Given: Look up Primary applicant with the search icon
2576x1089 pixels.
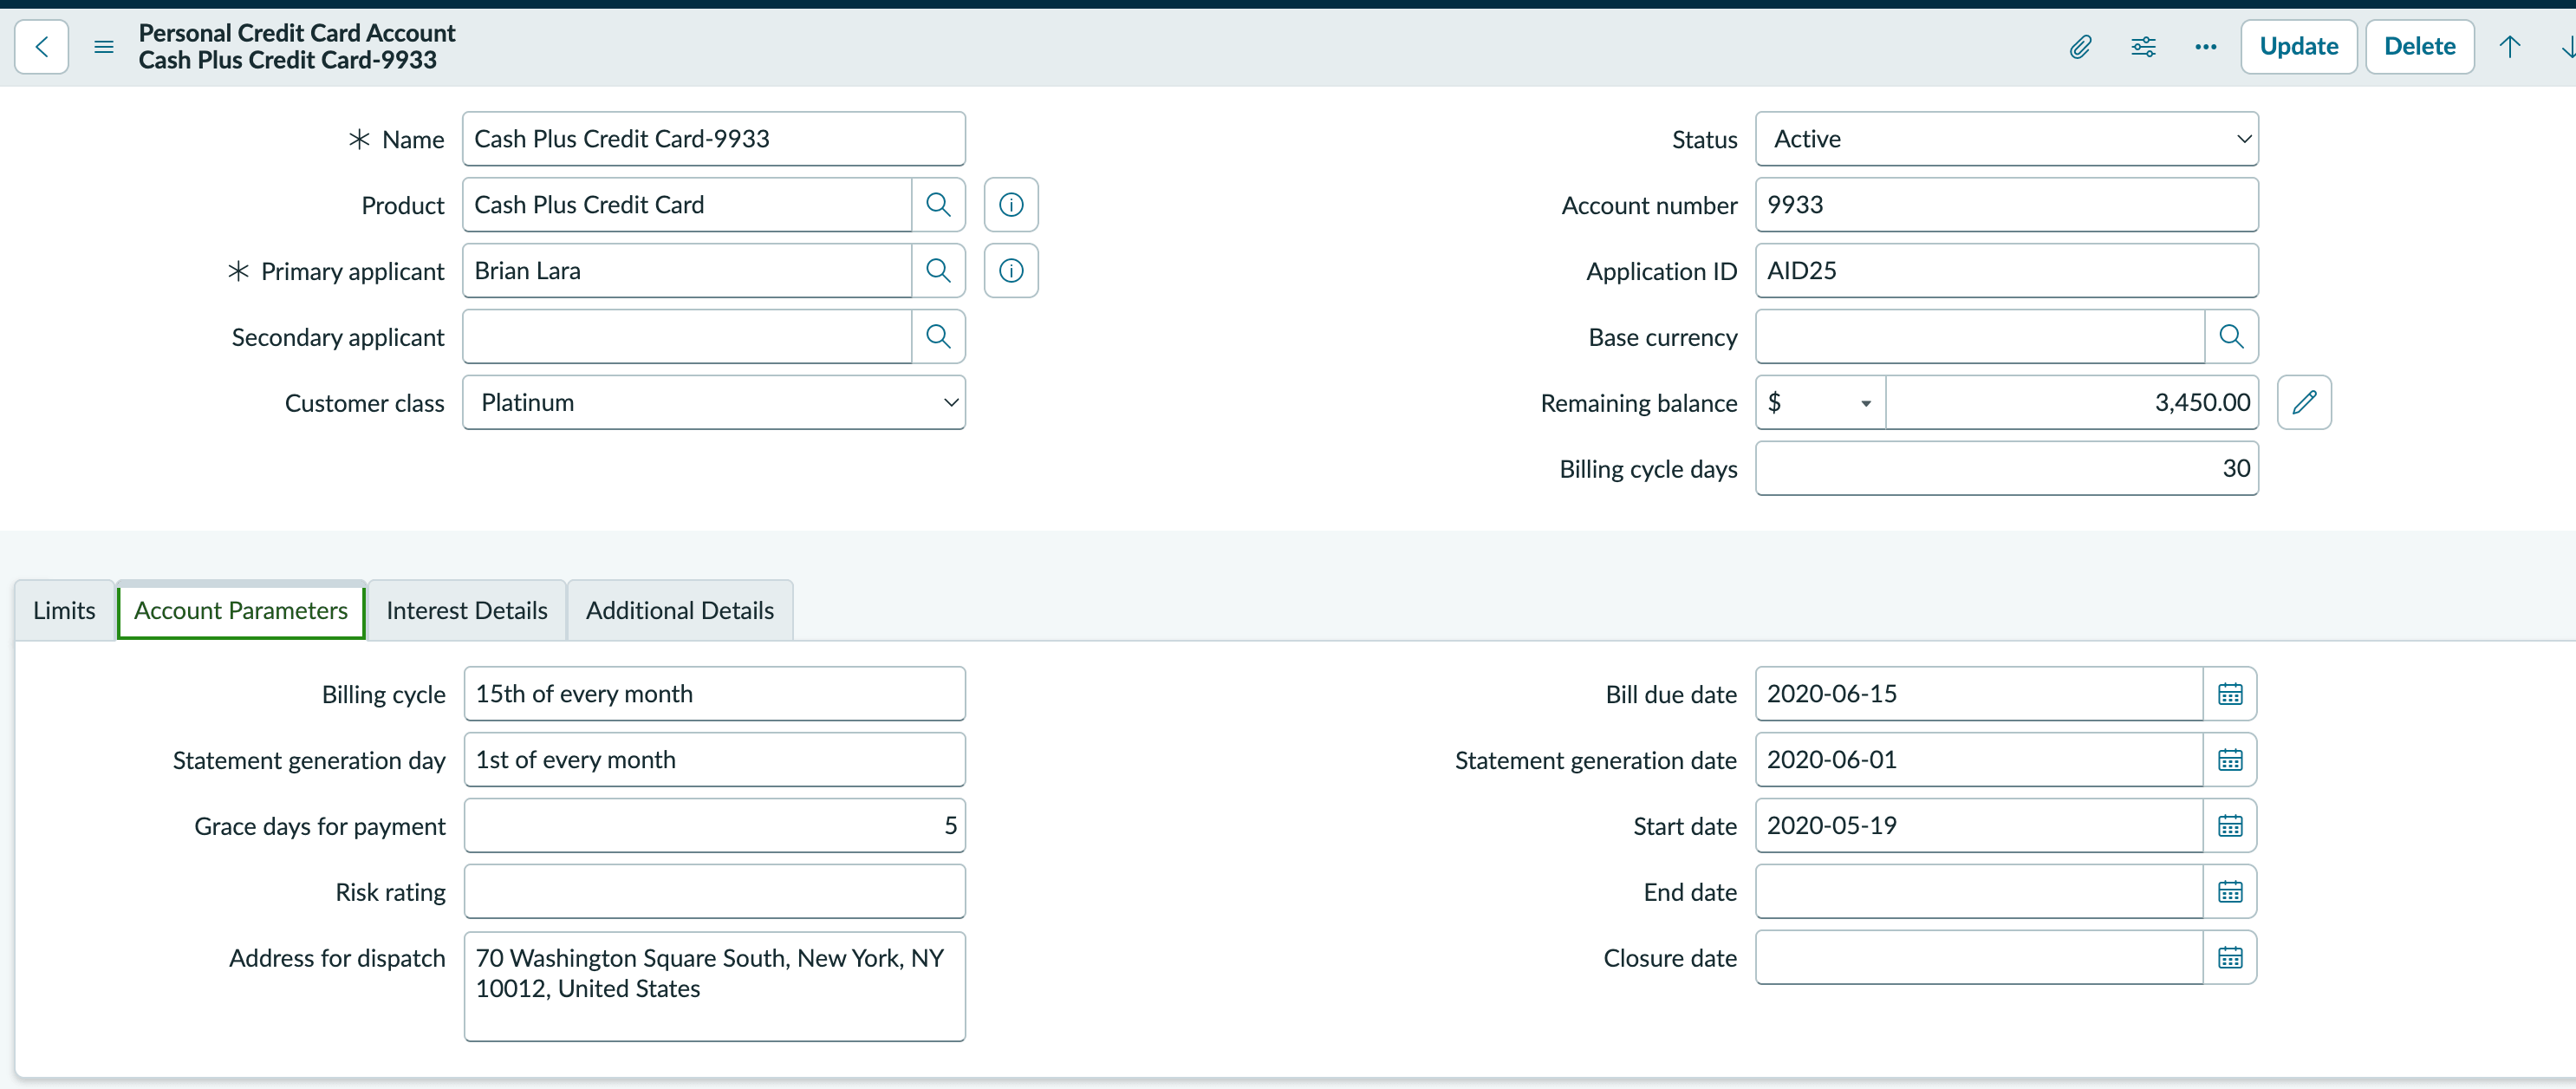Looking at the screenshot, I should [x=937, y=271].
